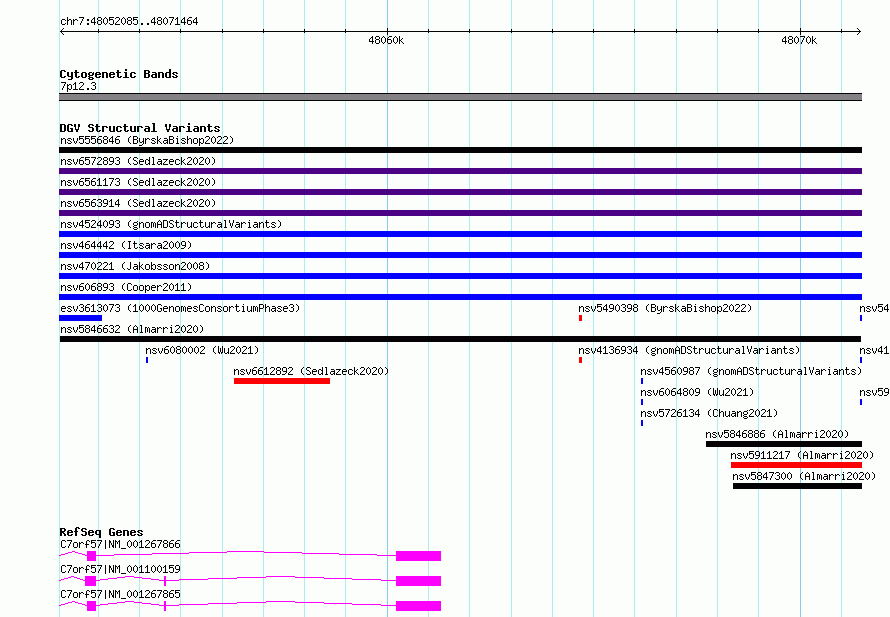Click the nsv5847300 (Almarri2020) black bar
This screenshot has height=617, width=890.
pos(797,486)
